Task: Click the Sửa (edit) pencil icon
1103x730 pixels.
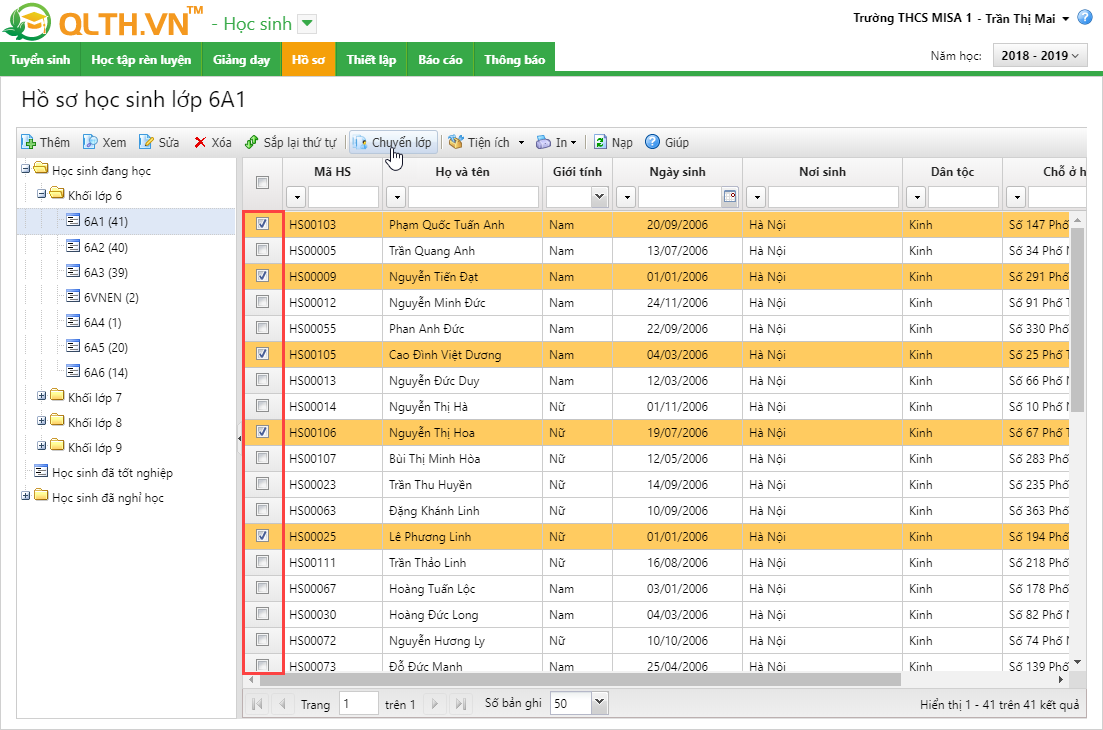Action: [146, 142]
